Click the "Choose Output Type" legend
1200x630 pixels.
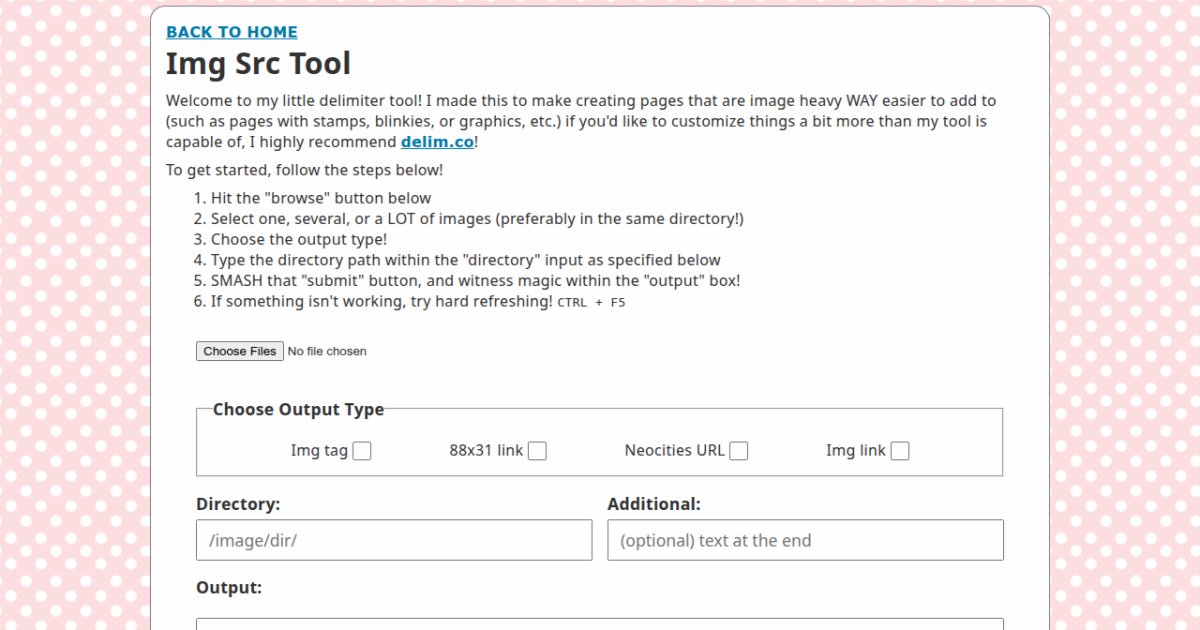[x=298, y=409]
